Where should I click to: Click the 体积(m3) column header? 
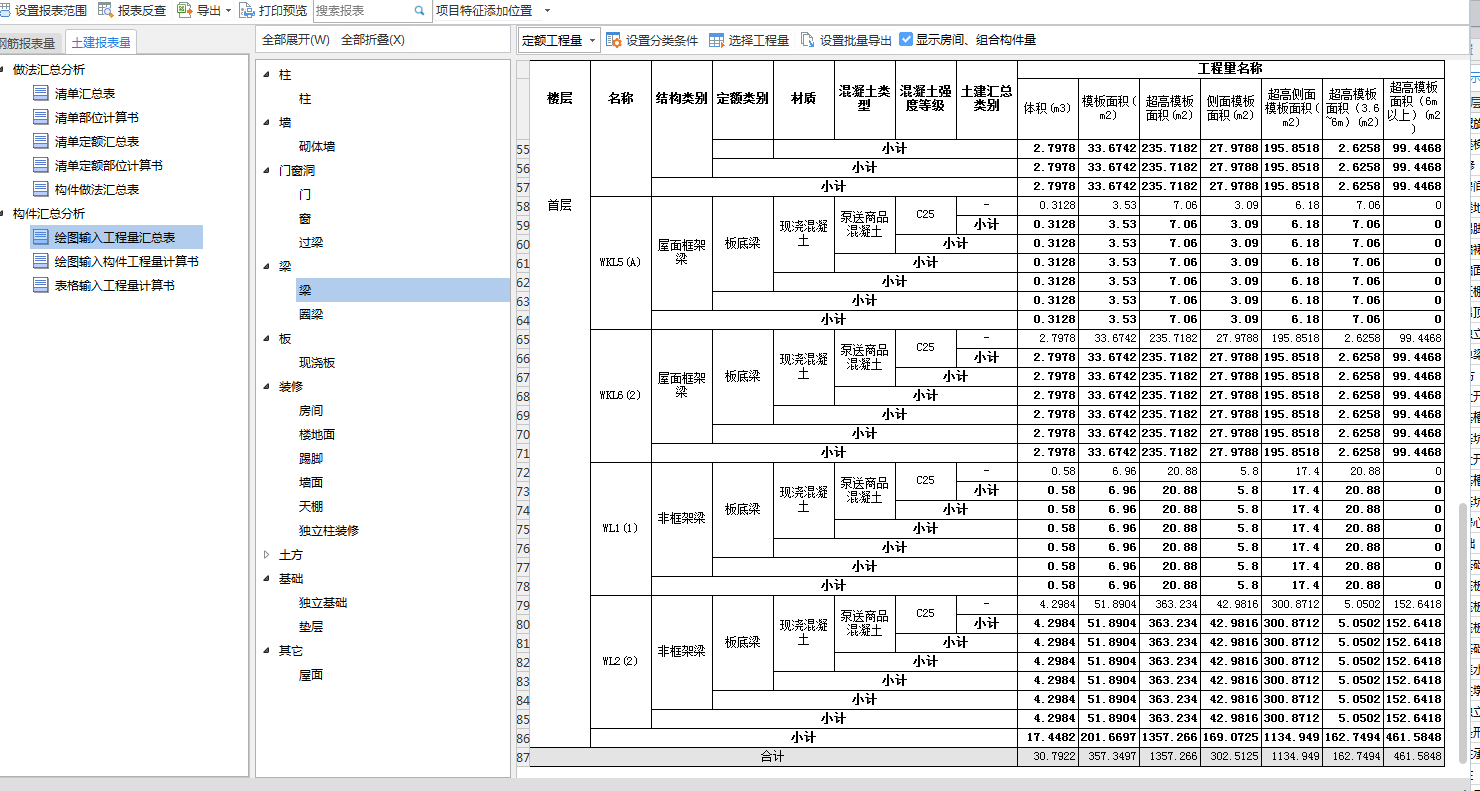click(x=1048, y=108)
